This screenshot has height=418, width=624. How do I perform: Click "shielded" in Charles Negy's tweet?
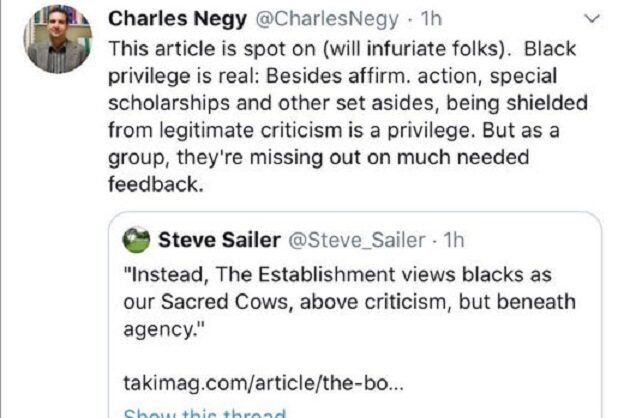coord(547,103)
